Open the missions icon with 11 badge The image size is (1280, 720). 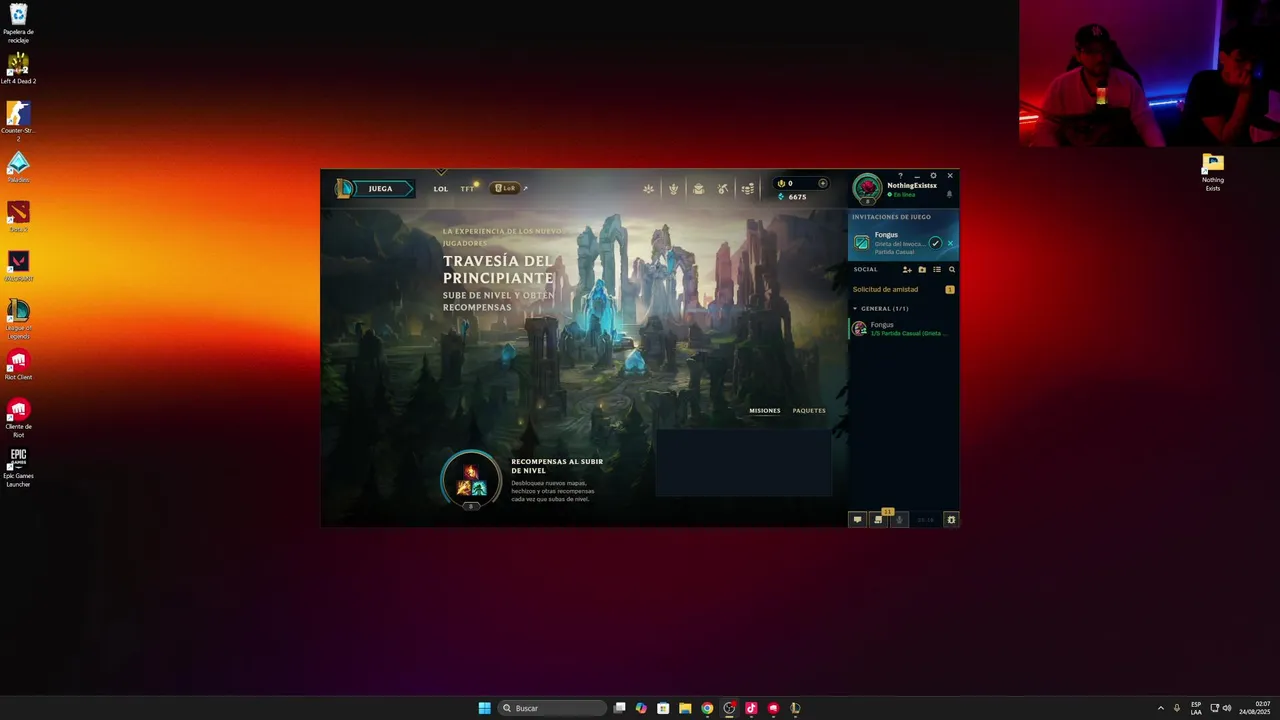tap(878, 519)
